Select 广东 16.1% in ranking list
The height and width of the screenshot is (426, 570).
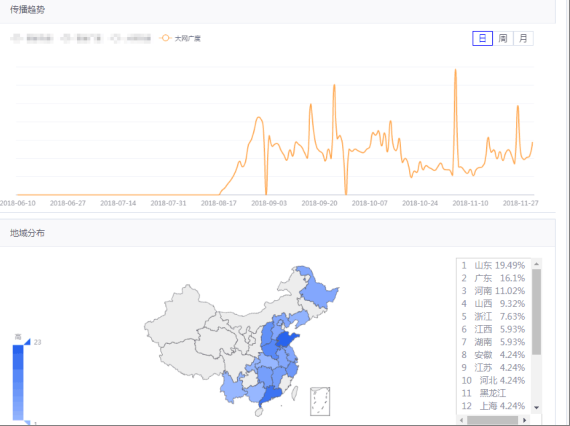tap(493, 278)
